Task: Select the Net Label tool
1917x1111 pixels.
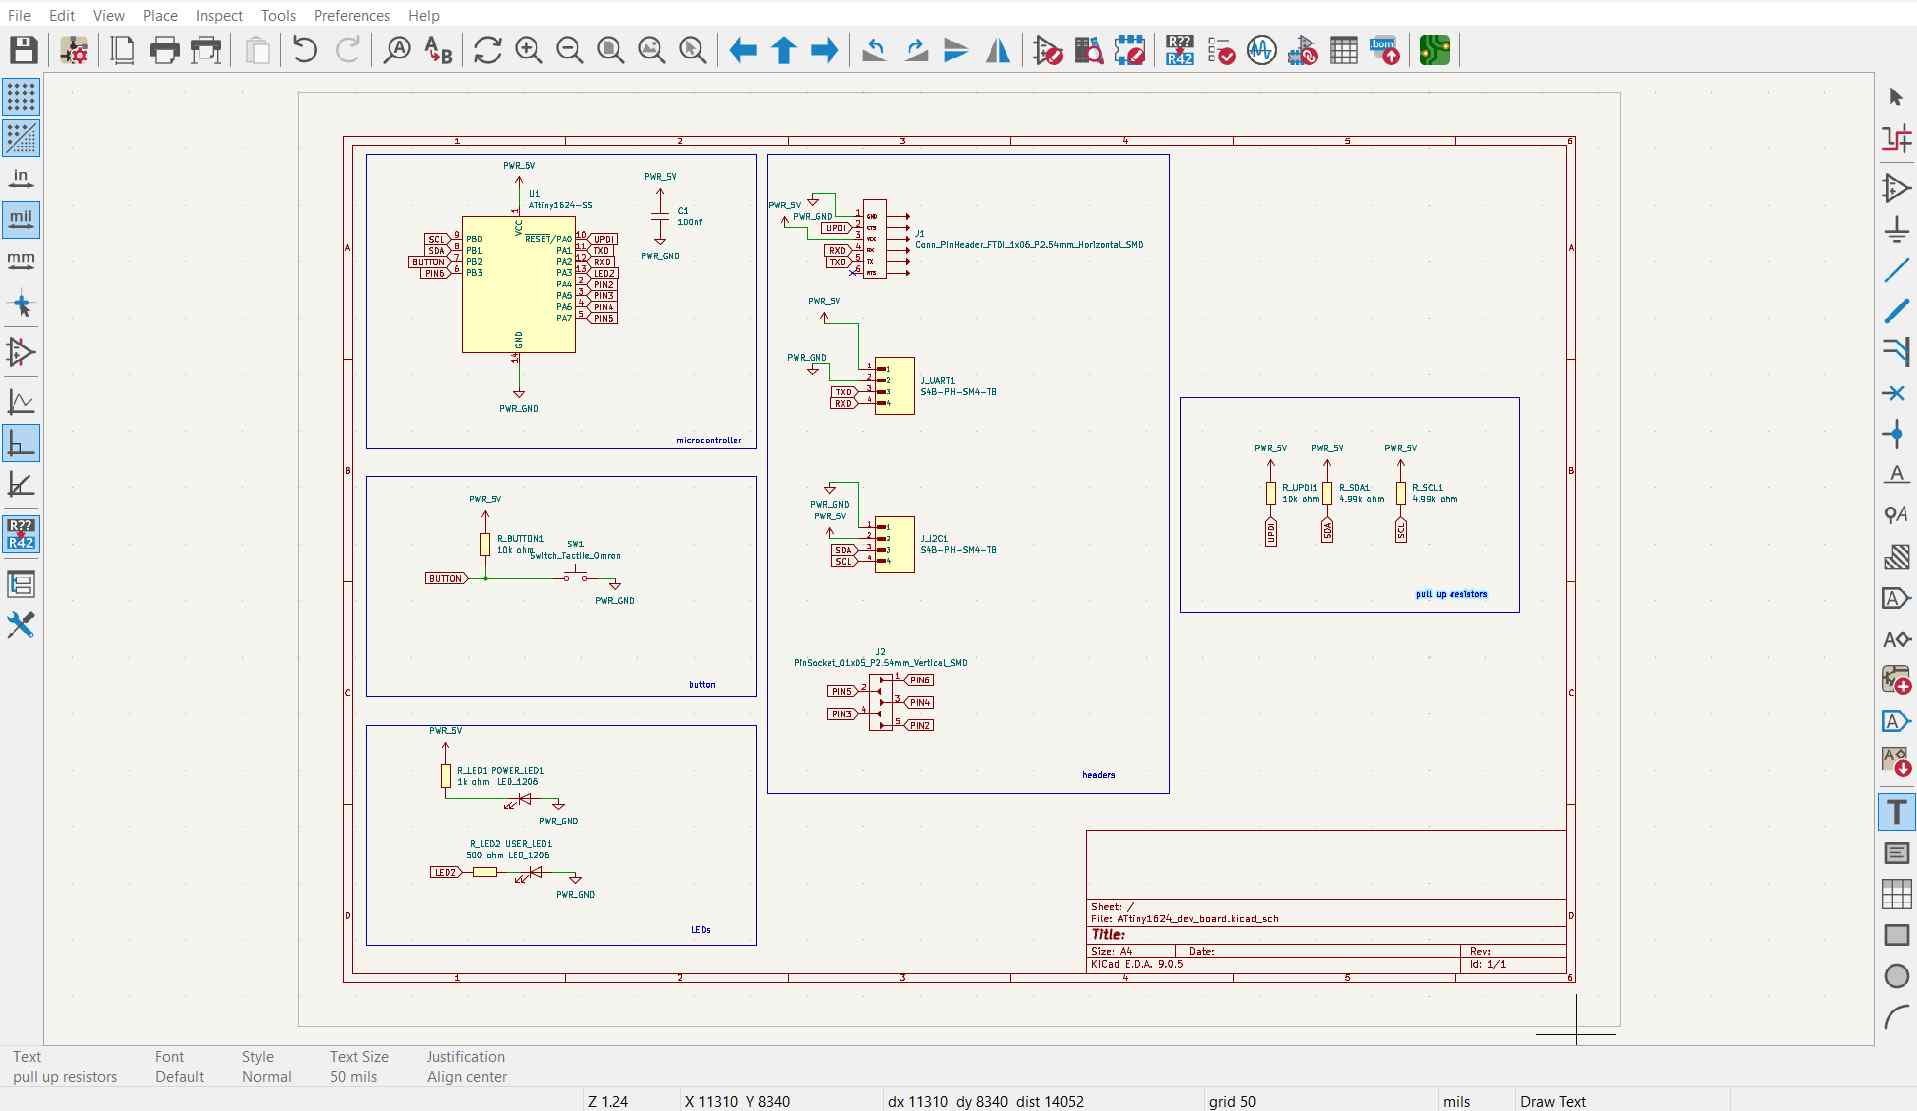Action: [x=1896, y=475]
